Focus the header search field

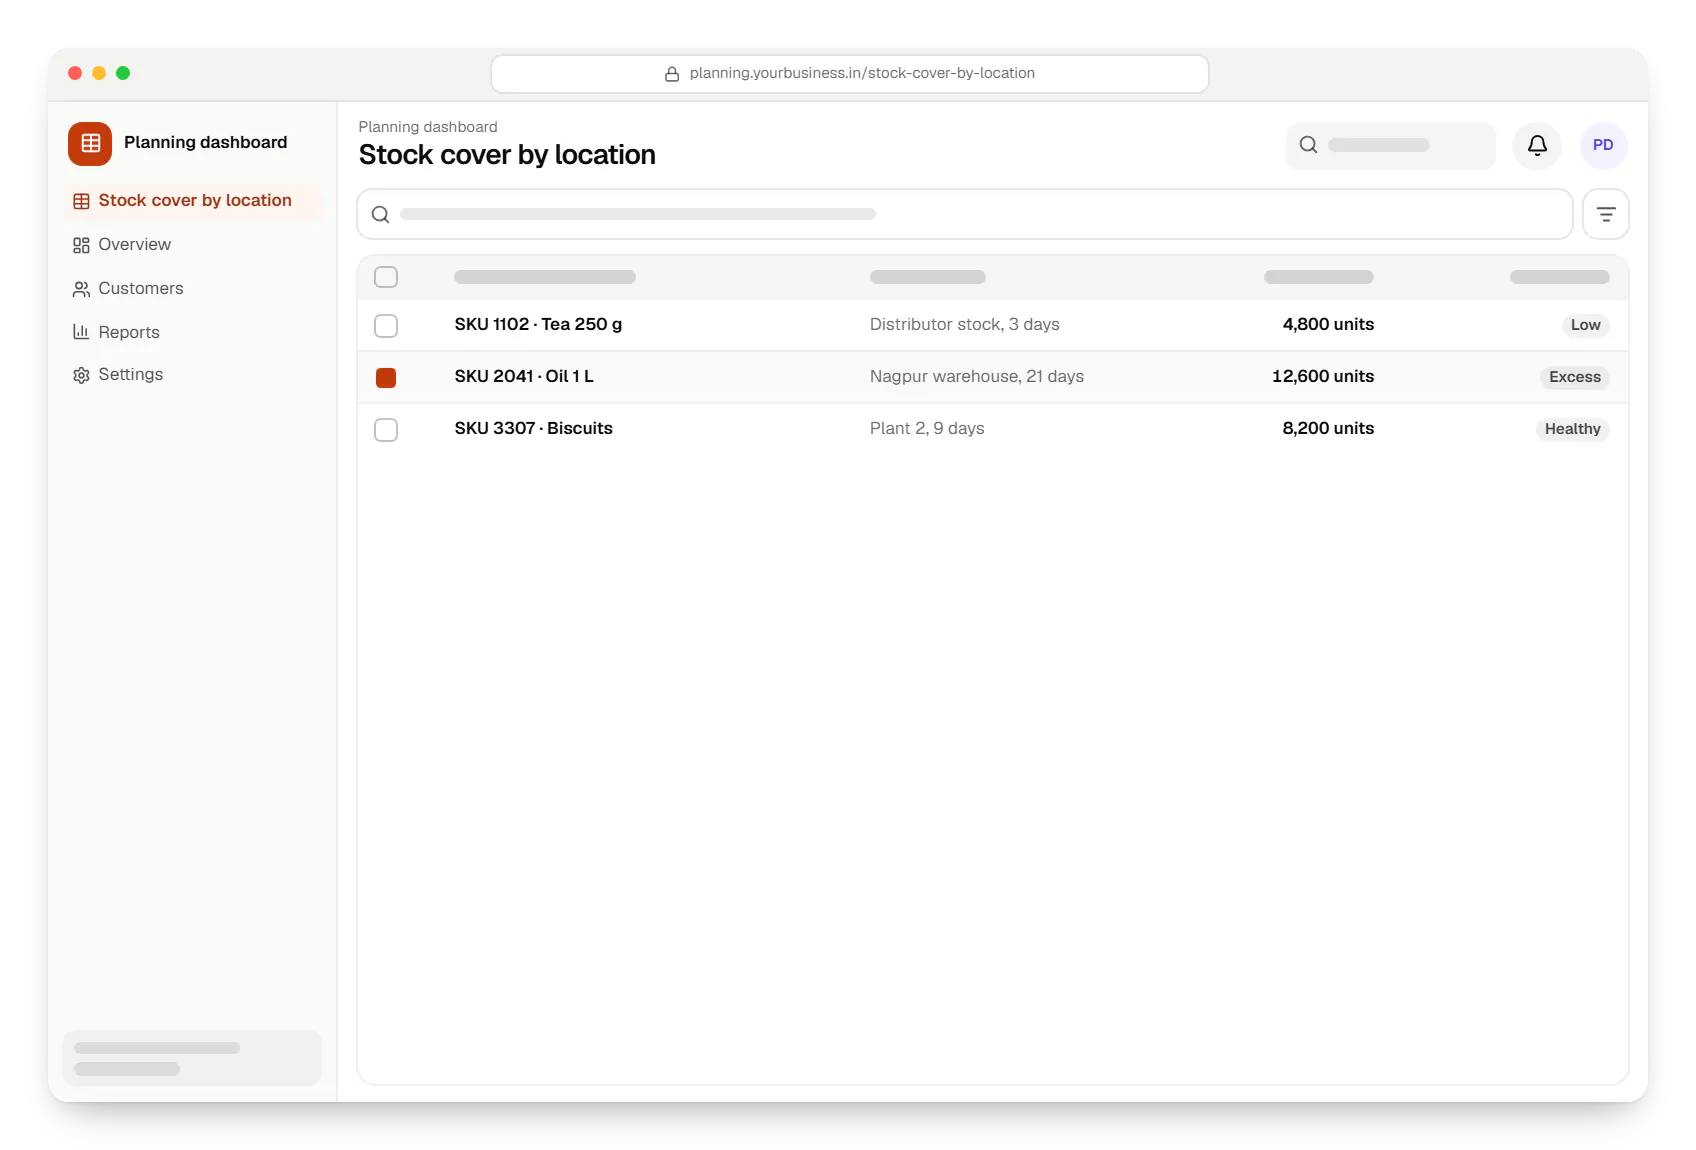(x=1390, y=145)
